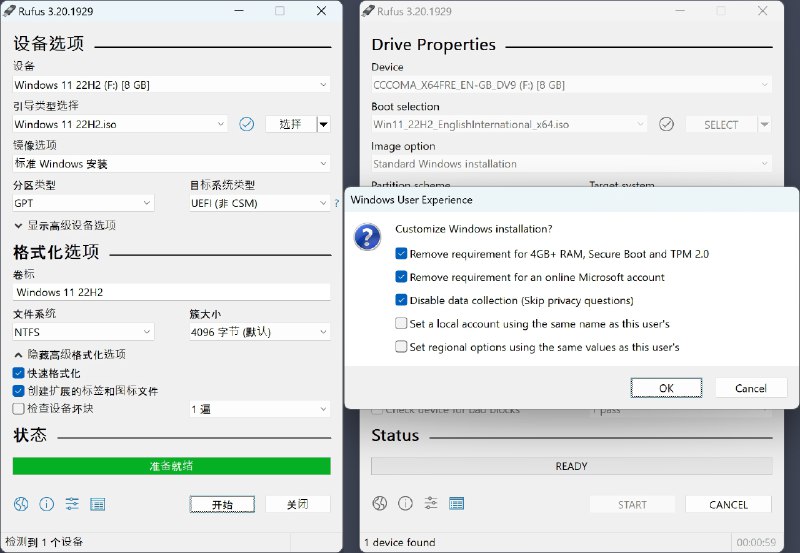This screenshot has width=800, height=553.
Task: Click the checksum checkmark icon beside Windows 11 22H2.iso
Action: pyautogui.click(x=247, y=124)
